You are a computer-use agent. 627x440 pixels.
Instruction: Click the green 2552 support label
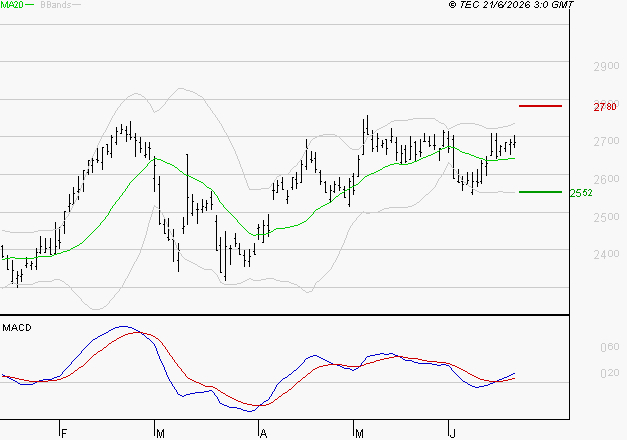[581, 193]
